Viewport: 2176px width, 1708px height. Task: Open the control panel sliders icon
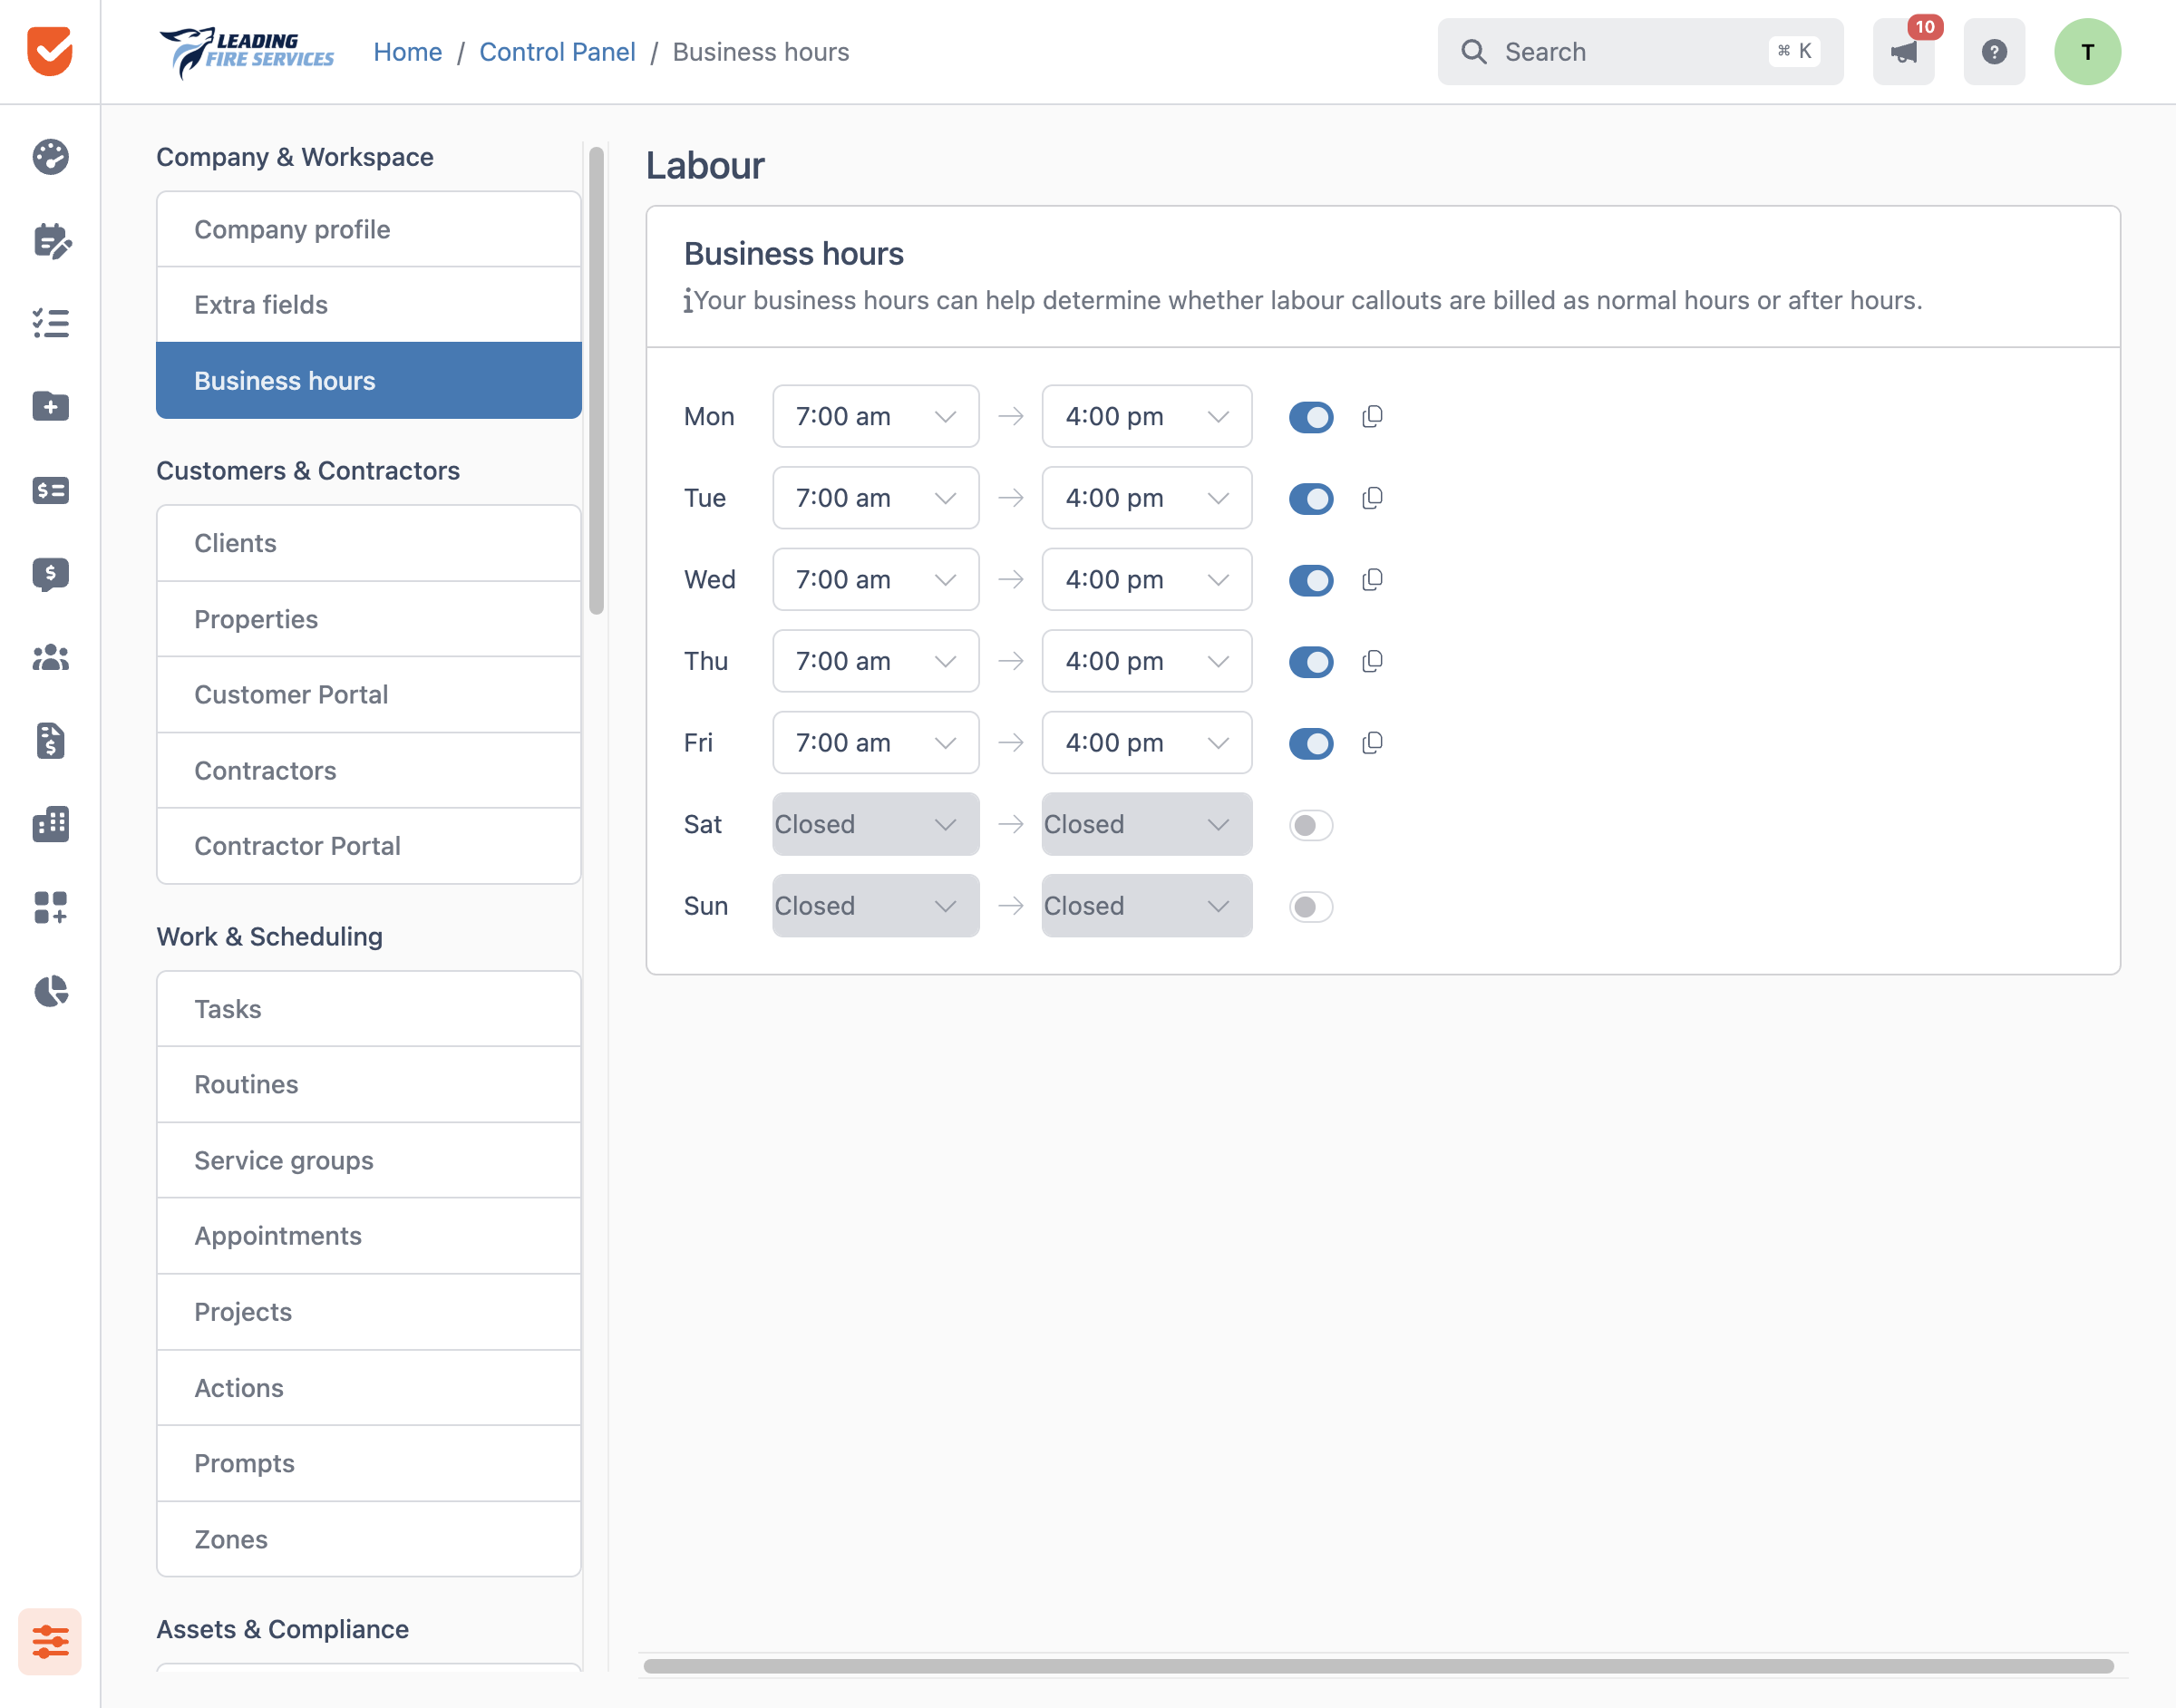click(50, 1641)
